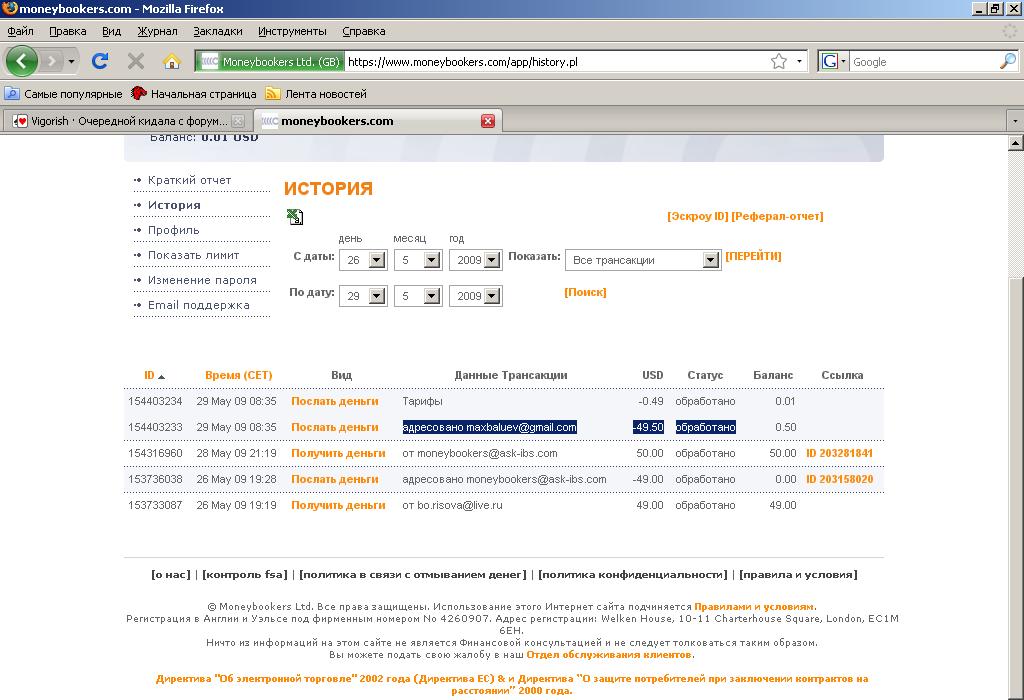Open the Инструменты menu
1024x700 pixels.
click(292, 31)
